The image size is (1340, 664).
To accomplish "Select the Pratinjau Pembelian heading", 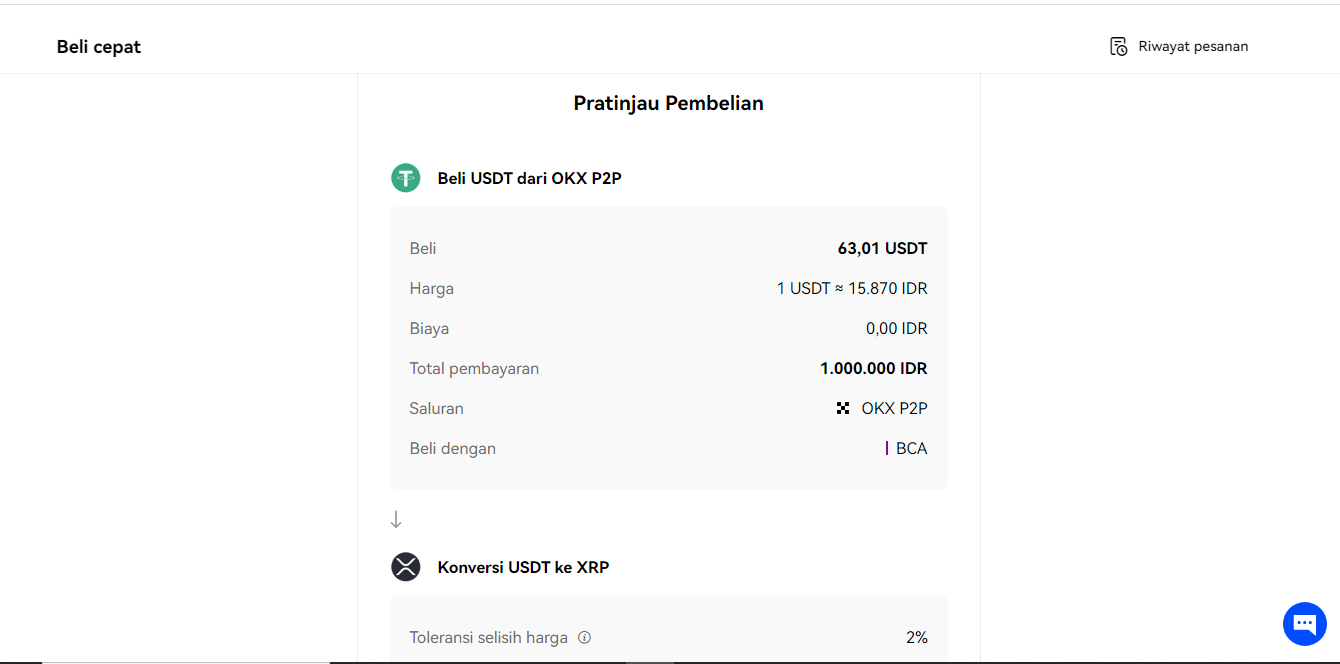I will (x=668, y=103).
